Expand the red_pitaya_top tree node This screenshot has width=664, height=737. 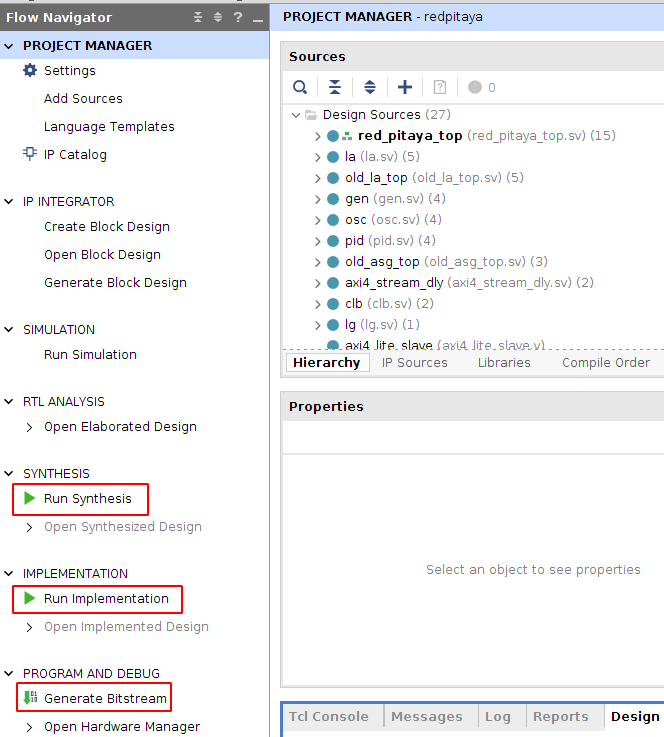click(318, 136)
